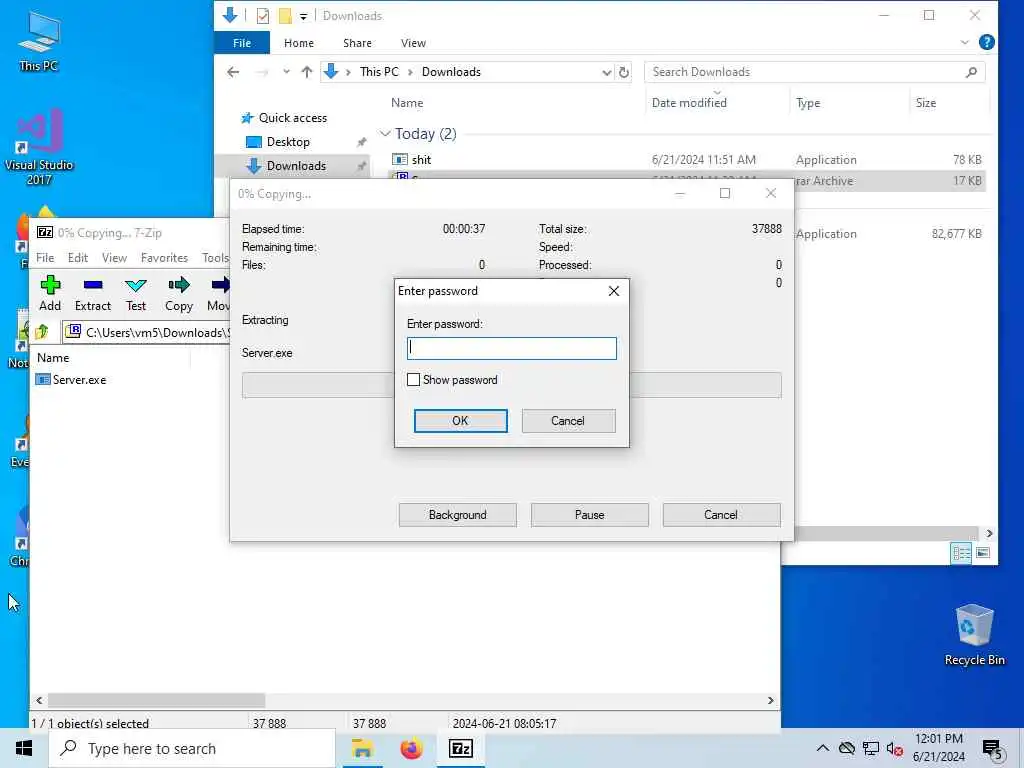The height and width of the screenshot is (768, 1024).
Task: Click the chevron after This PC in address bar
Action: (x=410, y=72)
